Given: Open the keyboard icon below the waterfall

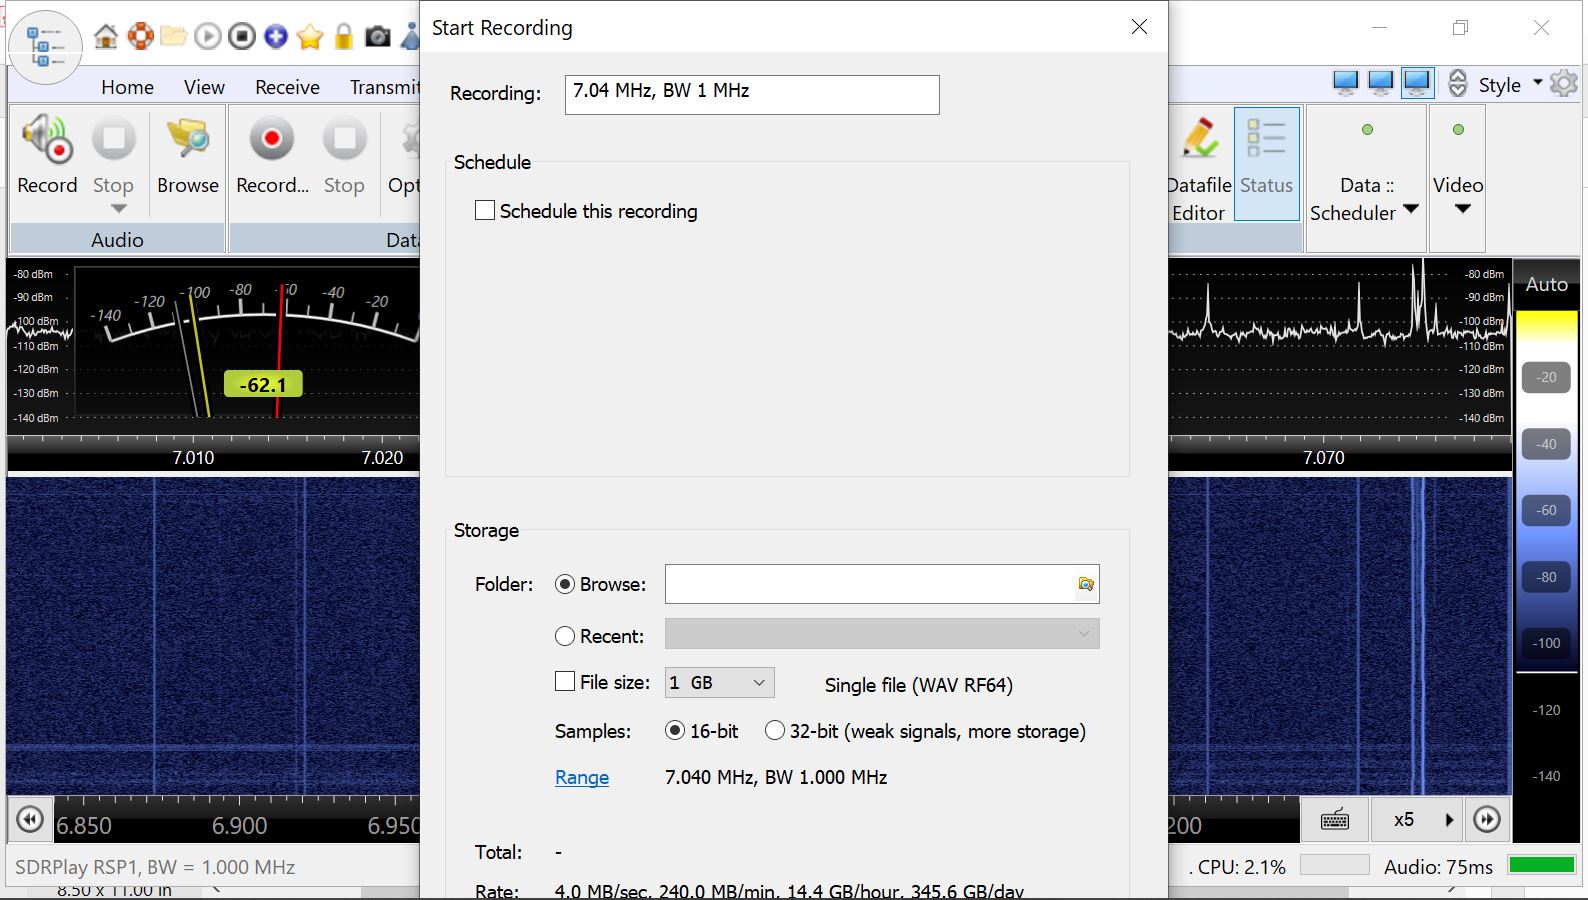Looking at the screenshot, I should [x=1334, y=820].
